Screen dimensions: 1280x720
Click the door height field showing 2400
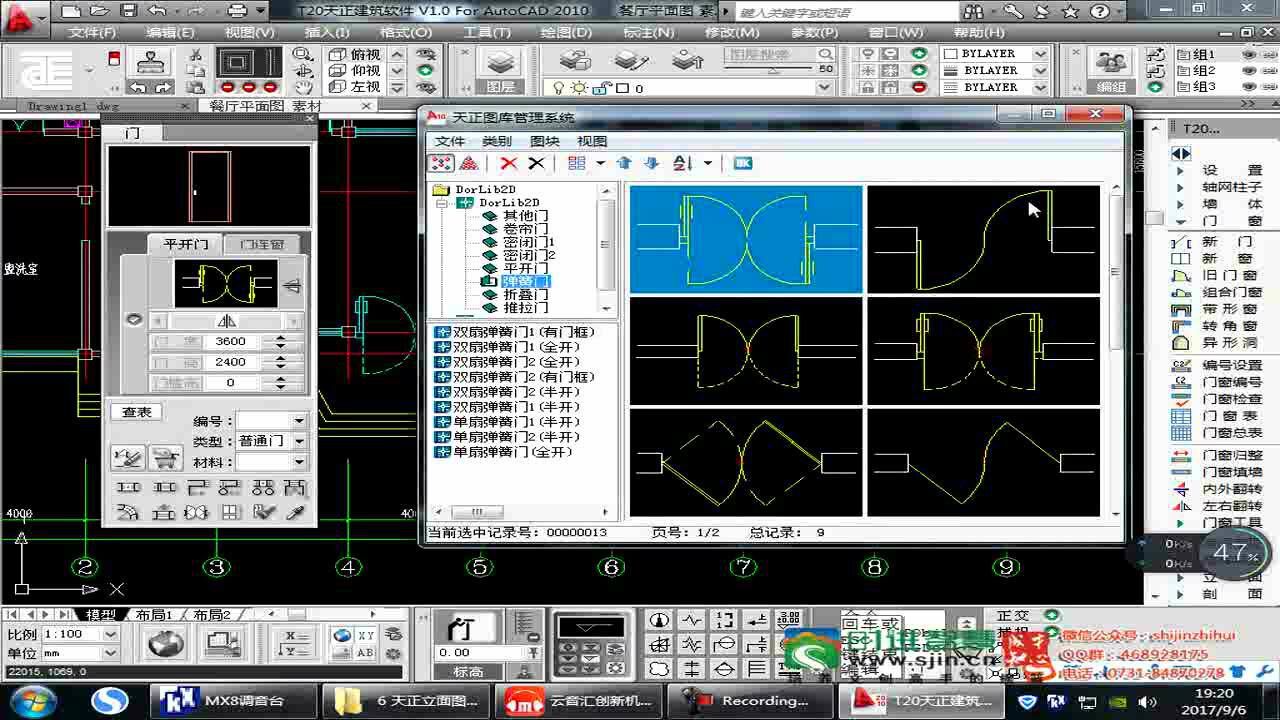pos(231,362)
